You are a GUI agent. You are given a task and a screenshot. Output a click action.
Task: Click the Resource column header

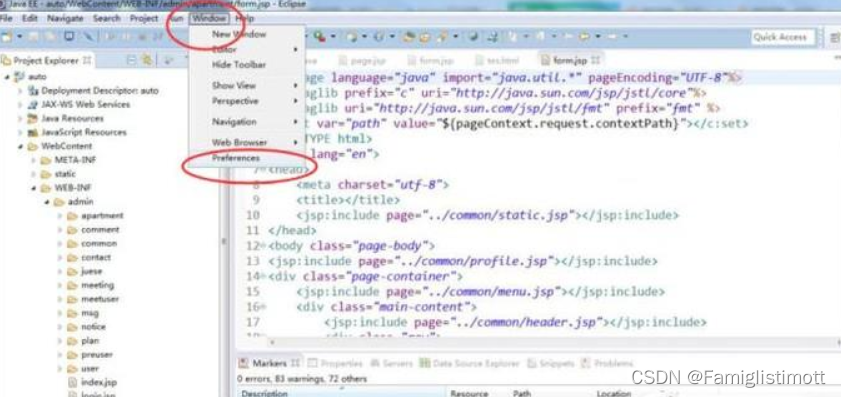click(469, 393)
